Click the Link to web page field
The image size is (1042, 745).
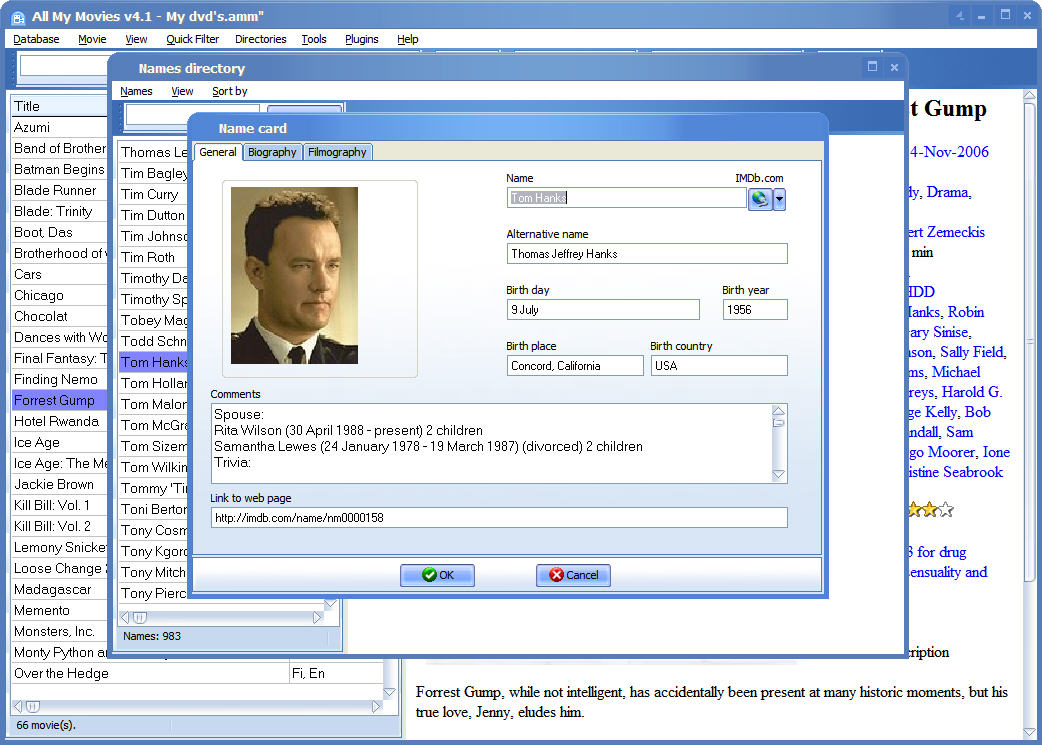pos(499,518)
